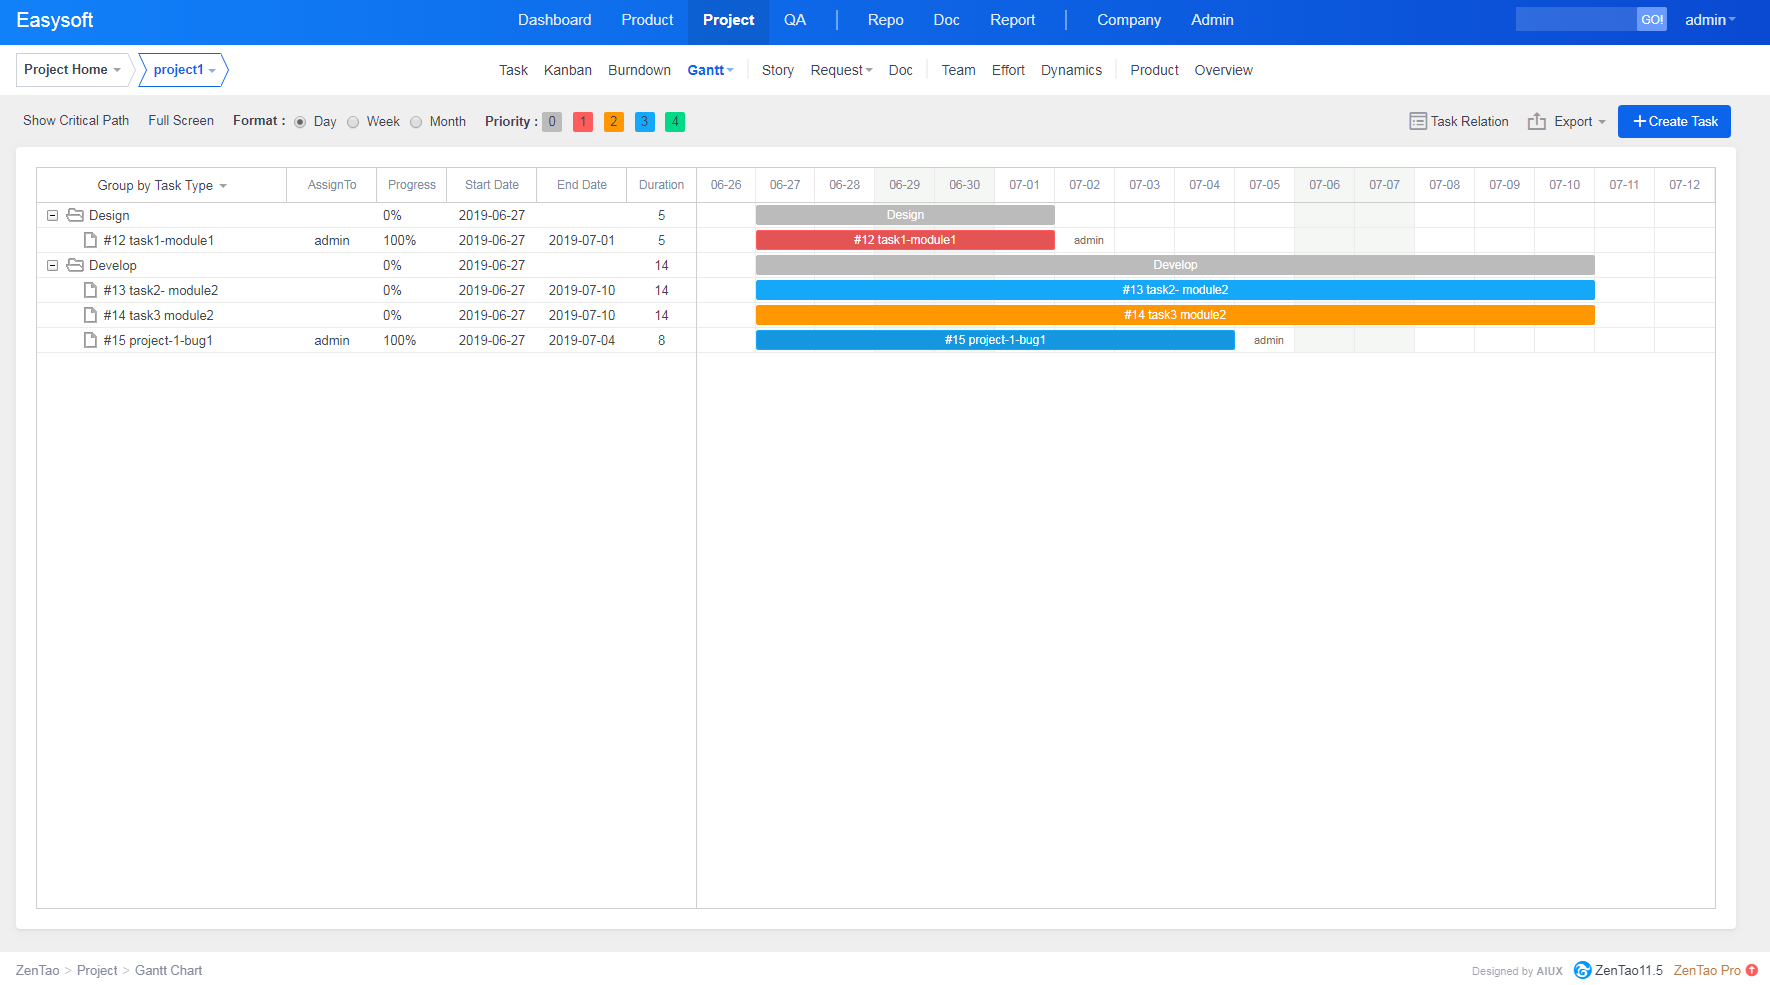Open the Group by Task Type dropdown
Viewport: 1770px width, 985px height.
click(x=161, y=185)
